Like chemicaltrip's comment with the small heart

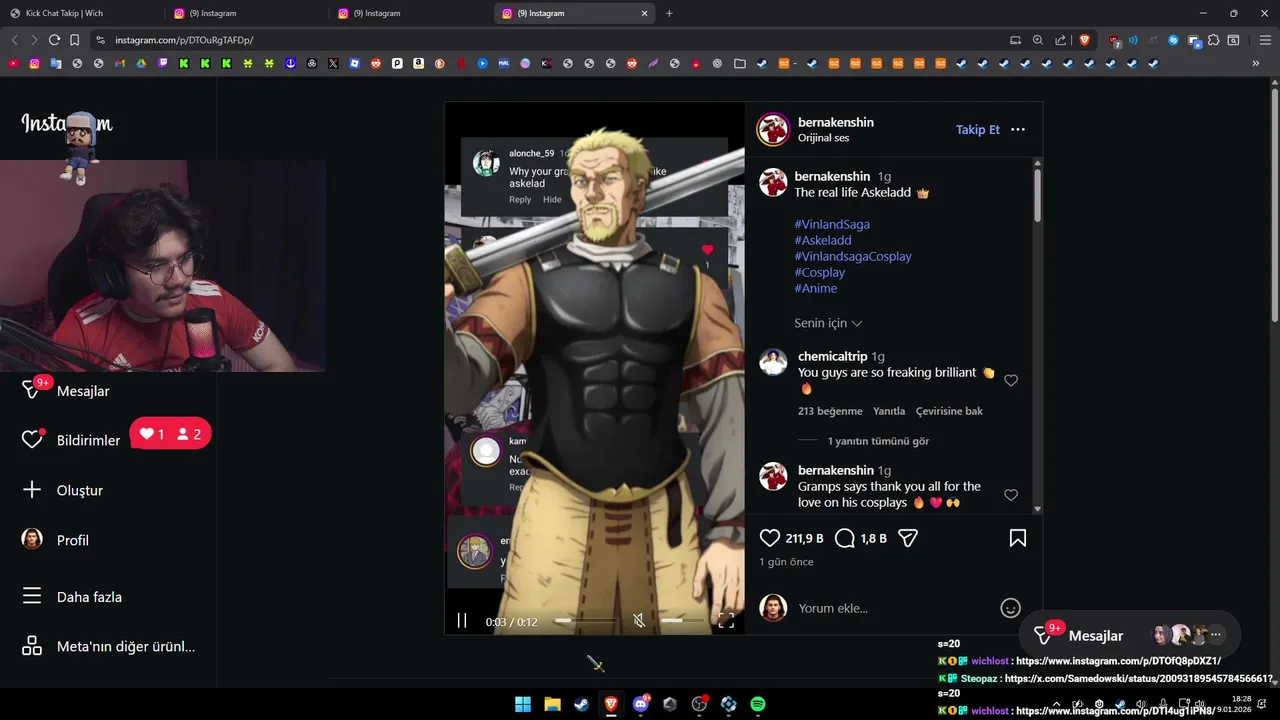pyautogui.click(x=1011, y=381)
